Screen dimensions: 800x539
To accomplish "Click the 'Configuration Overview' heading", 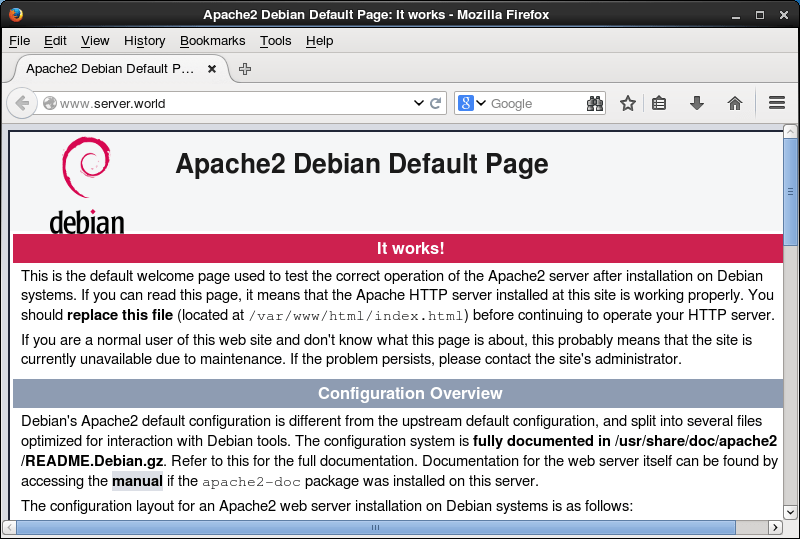I will tap(410, 394).
